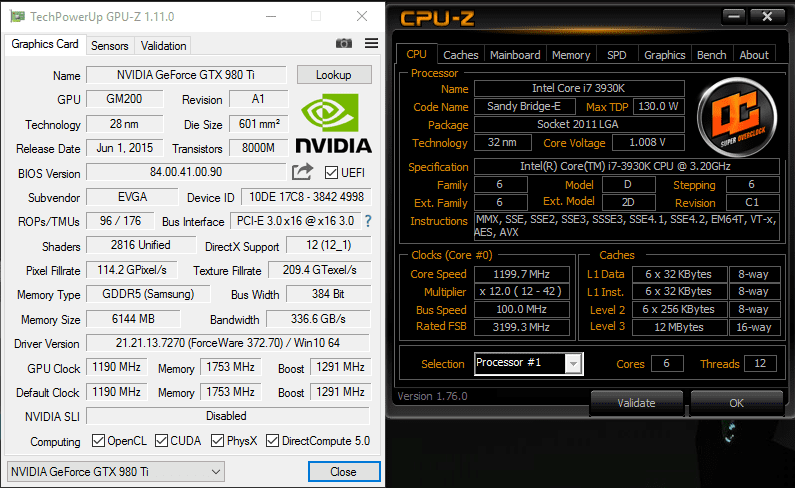Click the Validate button in CPU-Z
The width and height of the screenshot is (795, 488).
click(636, 403)
